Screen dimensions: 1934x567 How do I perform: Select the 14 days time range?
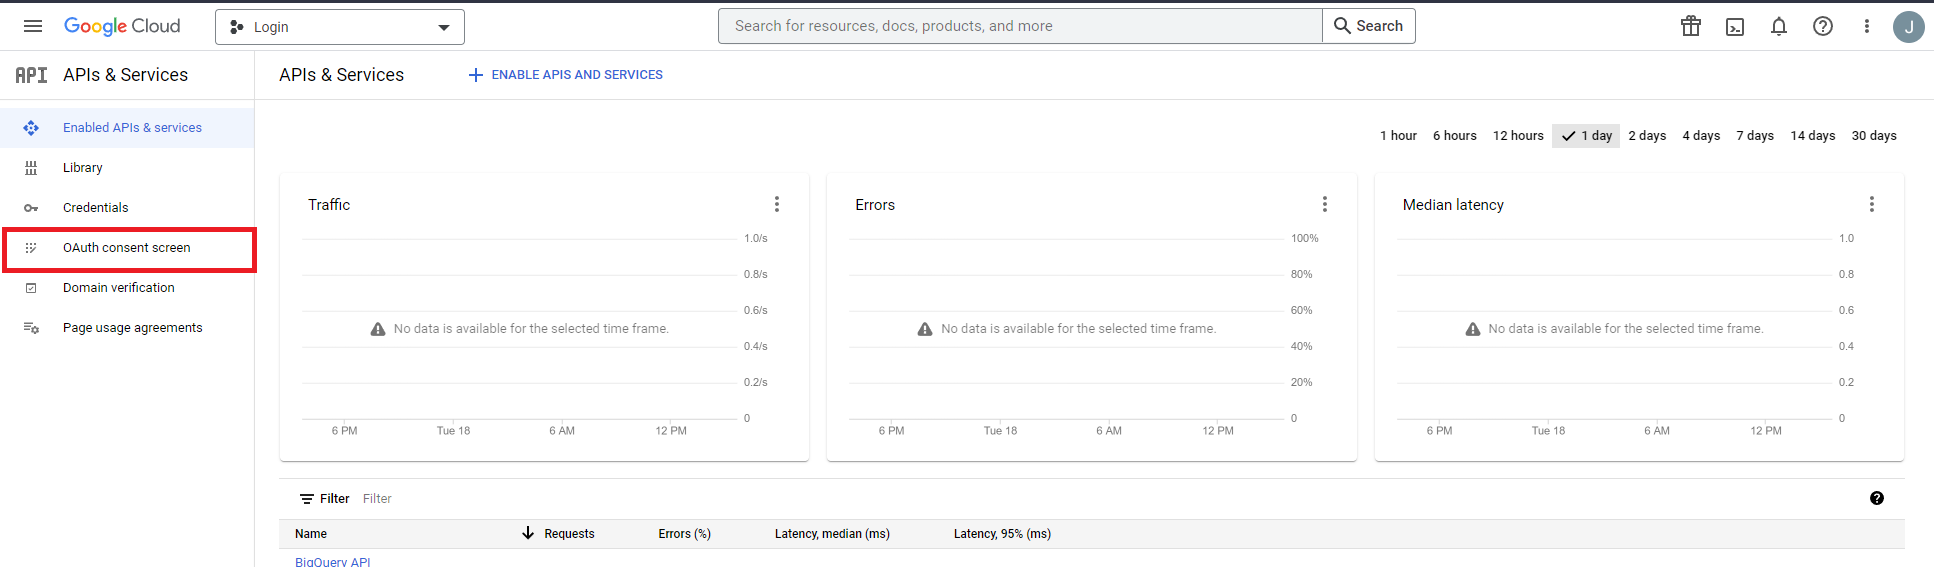[1813, 136]
